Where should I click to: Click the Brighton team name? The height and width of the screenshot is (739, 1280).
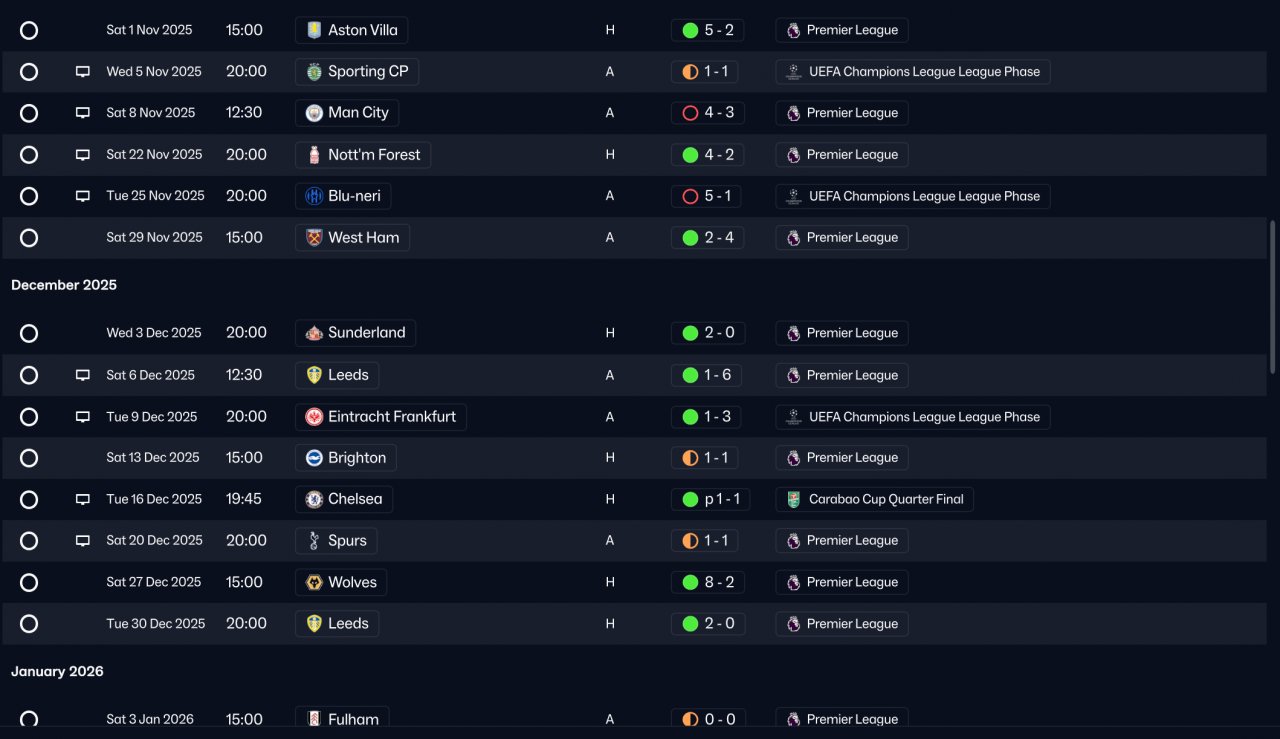click(x=357, y=458)
